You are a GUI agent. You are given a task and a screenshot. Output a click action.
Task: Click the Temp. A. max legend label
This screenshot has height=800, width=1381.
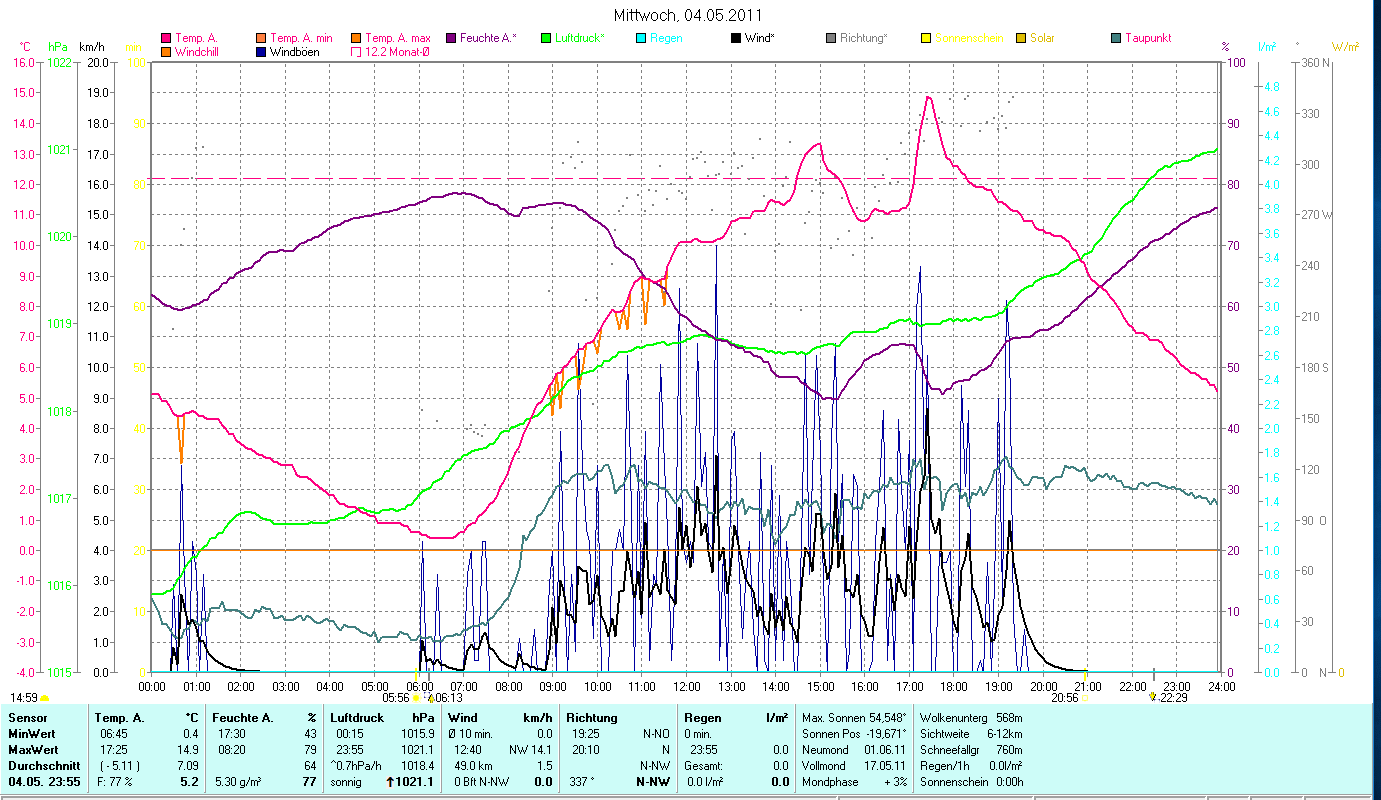[x=398, y=38]
